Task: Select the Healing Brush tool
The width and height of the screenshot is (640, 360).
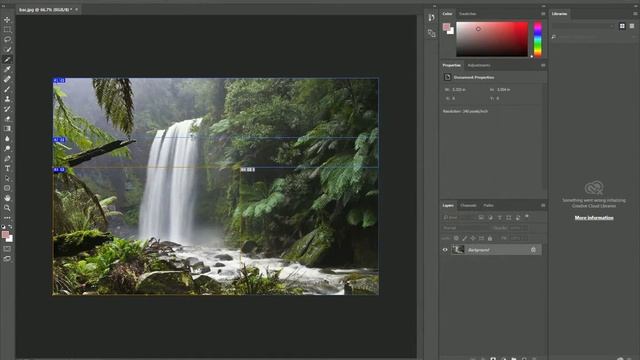Action: [x=7, y=79]
